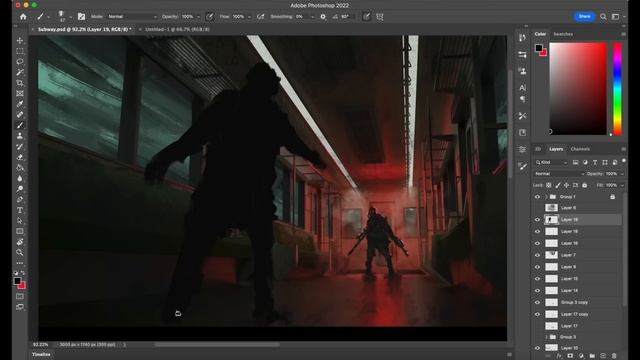
Task: Click the Layer 7 thumbnail
Action: tap(551, 255)
